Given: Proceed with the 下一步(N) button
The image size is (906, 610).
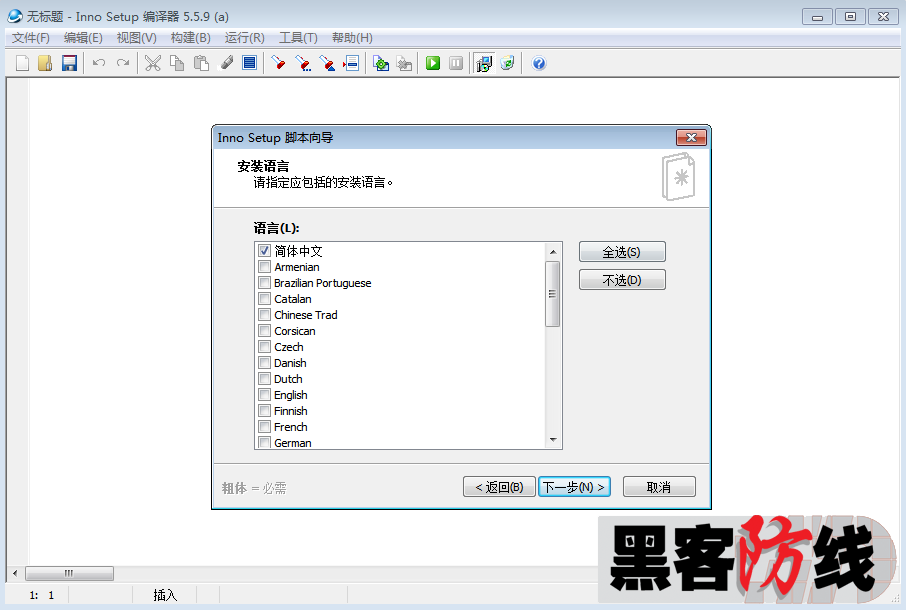Looking at the screenshot, I should pos(574,487).
